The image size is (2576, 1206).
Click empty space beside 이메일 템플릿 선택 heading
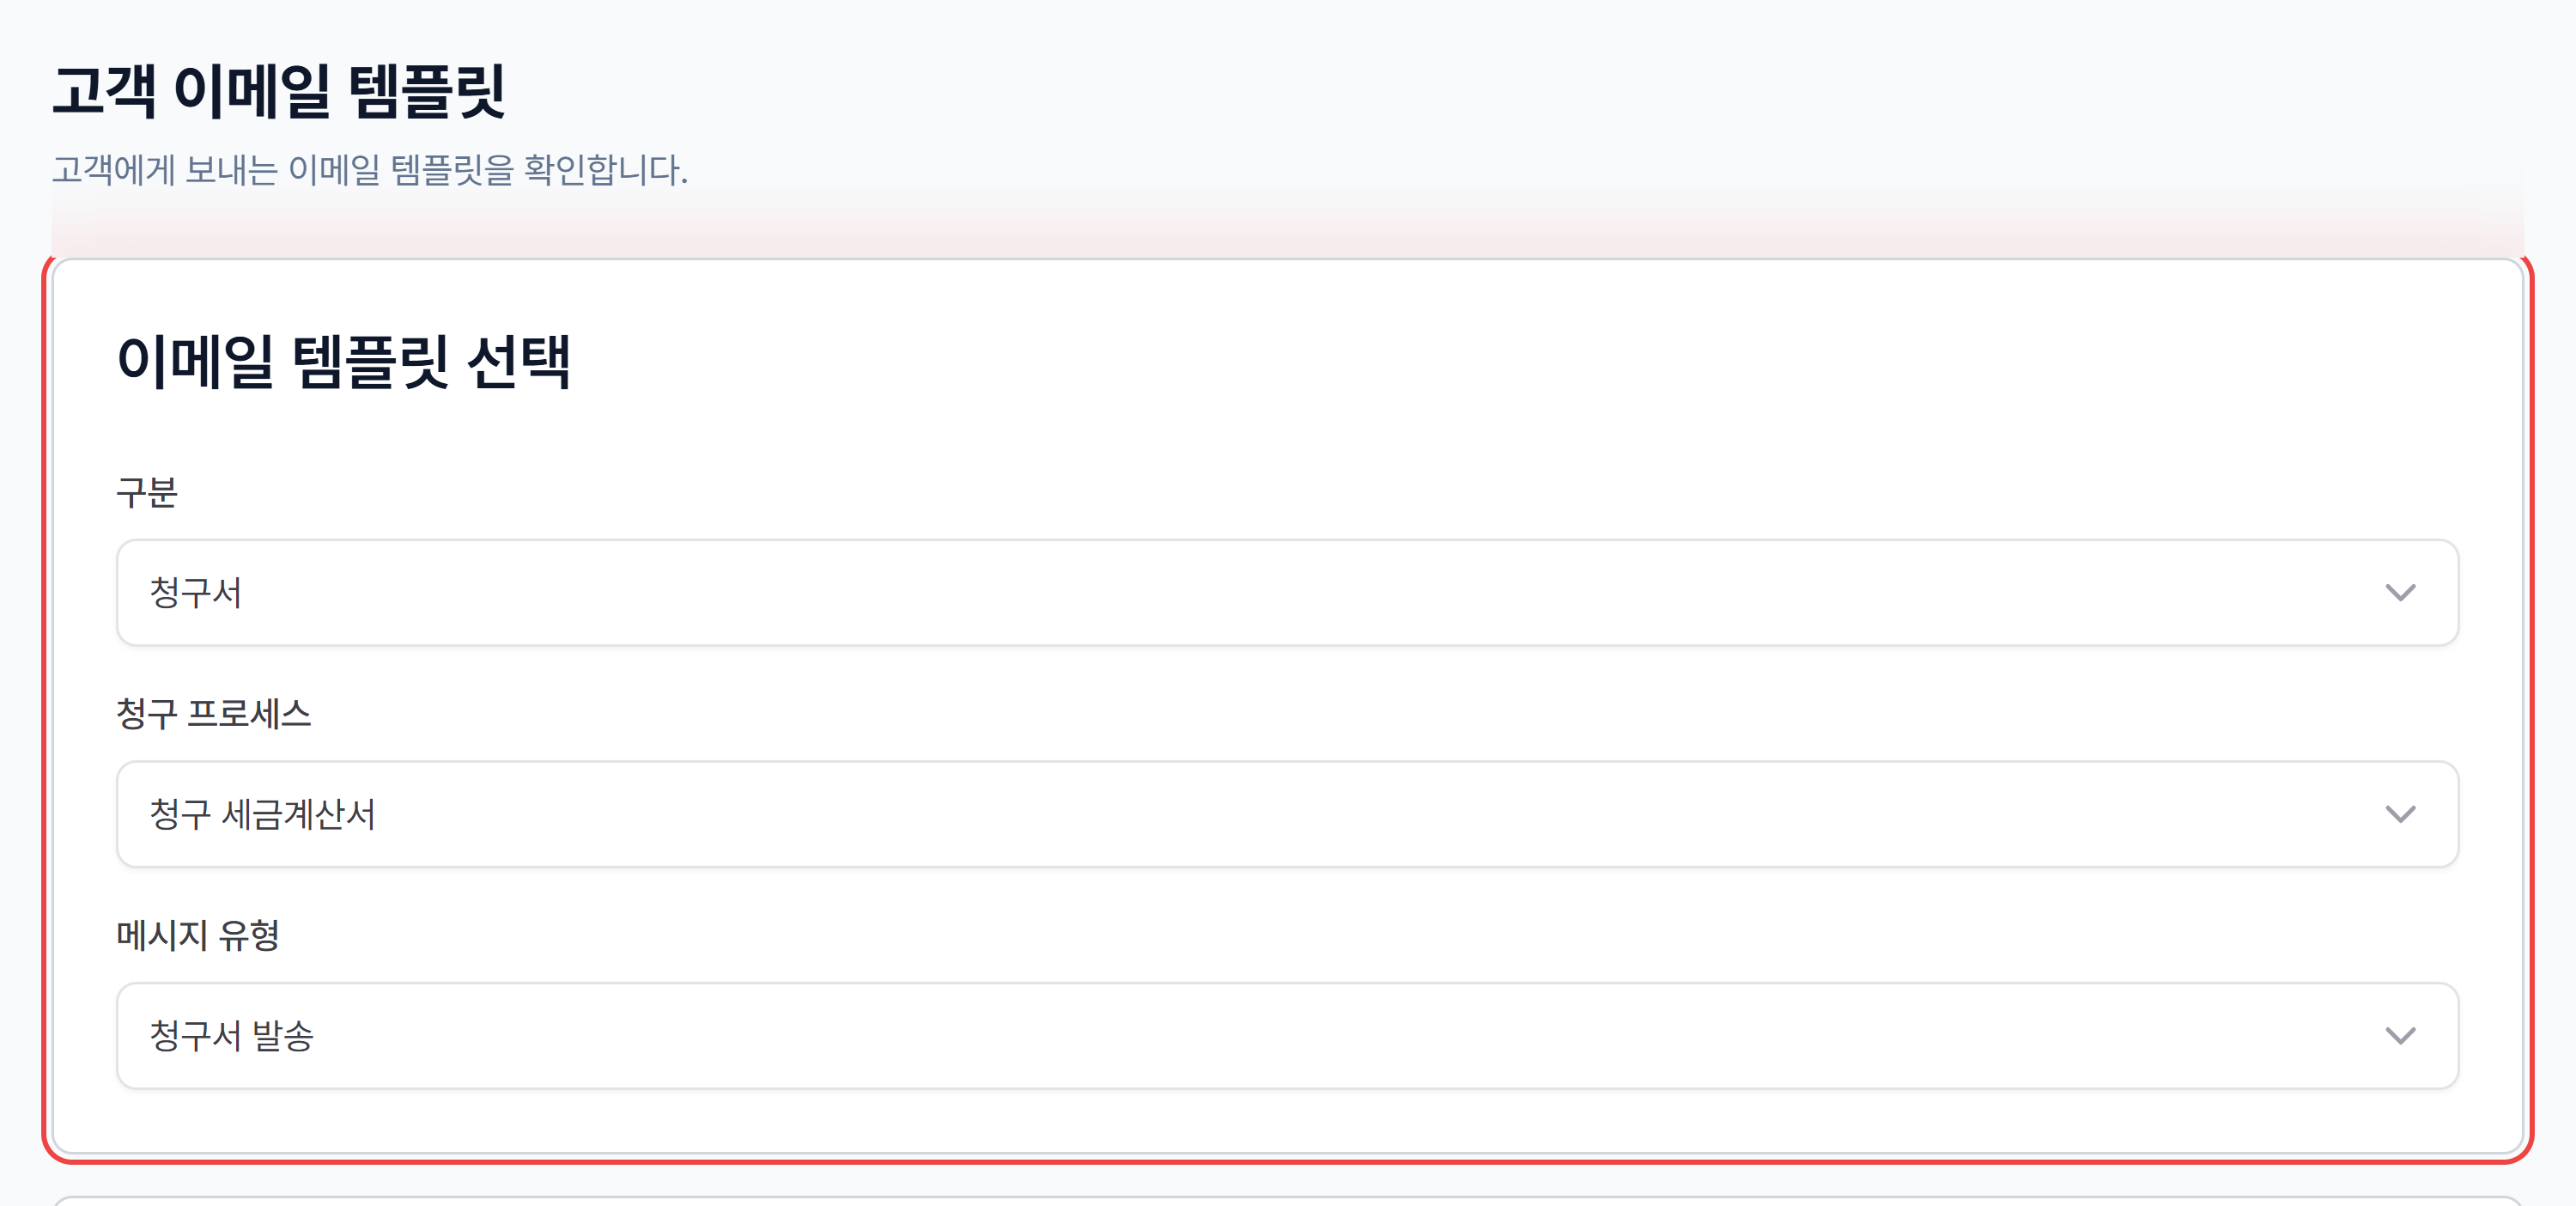pyautogui.click(x=1500, y=361)
